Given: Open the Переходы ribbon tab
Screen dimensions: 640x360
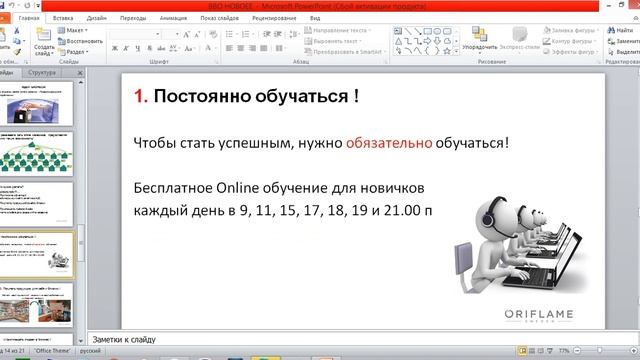Looking at the screenshot, I should [x=133, y=18].
